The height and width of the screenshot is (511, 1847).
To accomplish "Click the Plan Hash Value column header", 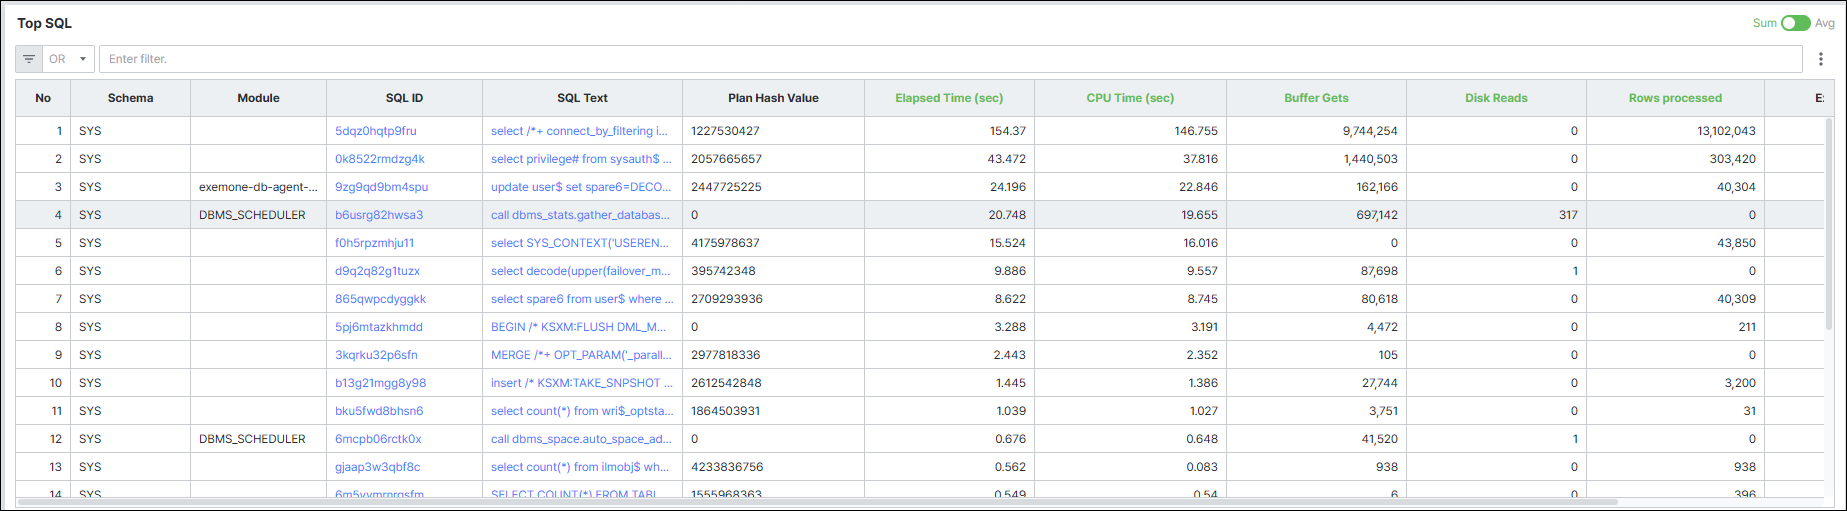I will (x=773, y=98).
